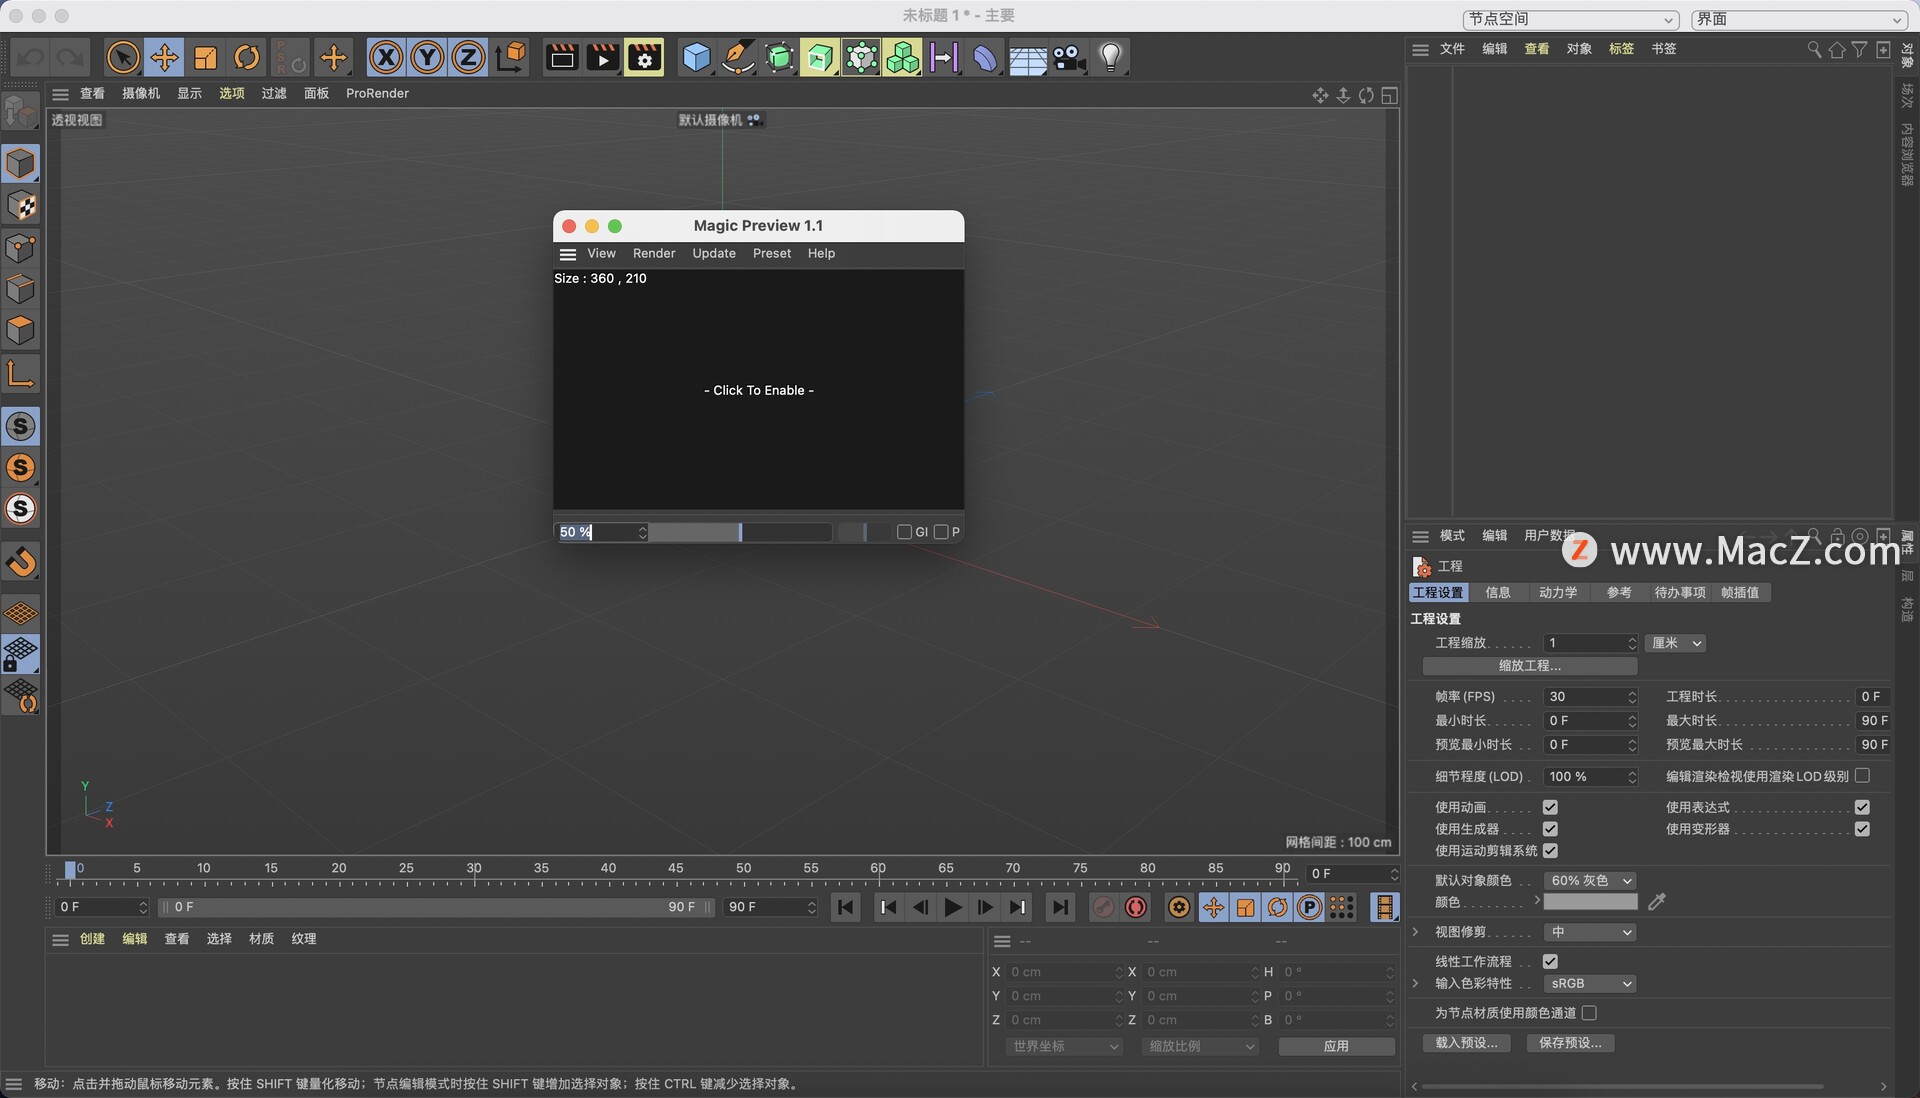
Task: Select the Axis mode icon in left sidebar
Action: 21,374
